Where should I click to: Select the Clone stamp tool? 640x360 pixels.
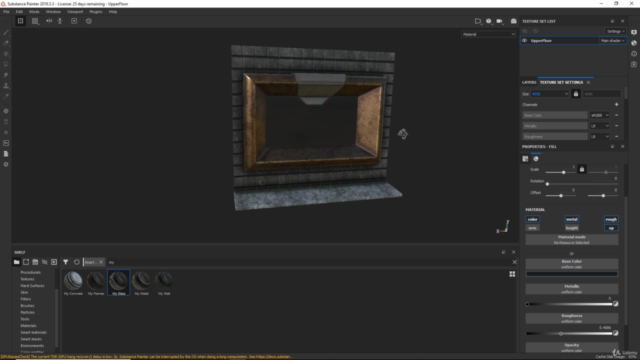[x=6, y=86]
